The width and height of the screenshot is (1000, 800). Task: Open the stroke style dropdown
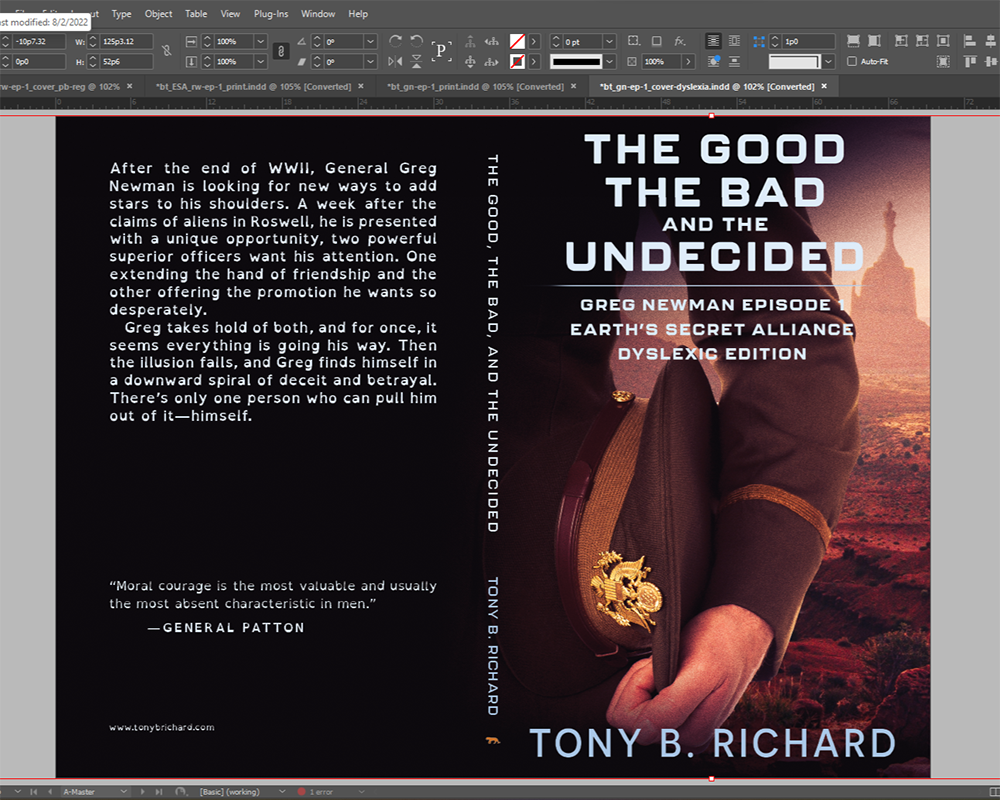click(610, 62)
